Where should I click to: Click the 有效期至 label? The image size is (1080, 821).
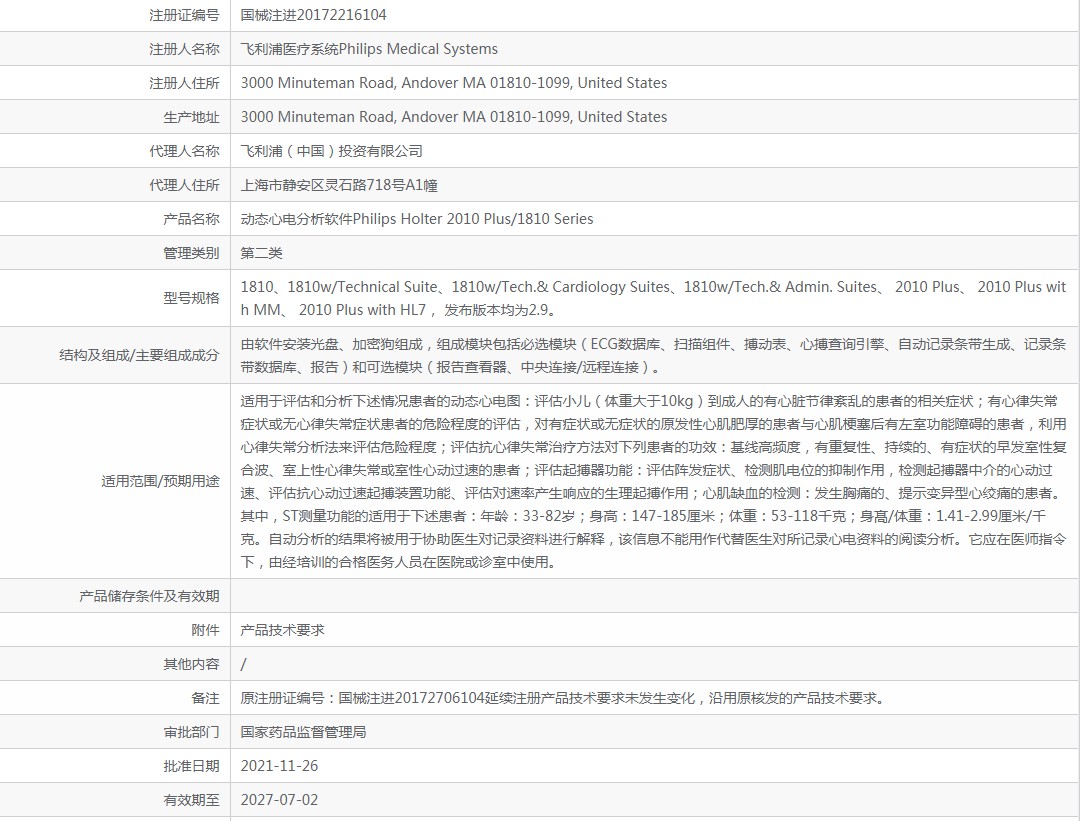click(x=191, y=800)
